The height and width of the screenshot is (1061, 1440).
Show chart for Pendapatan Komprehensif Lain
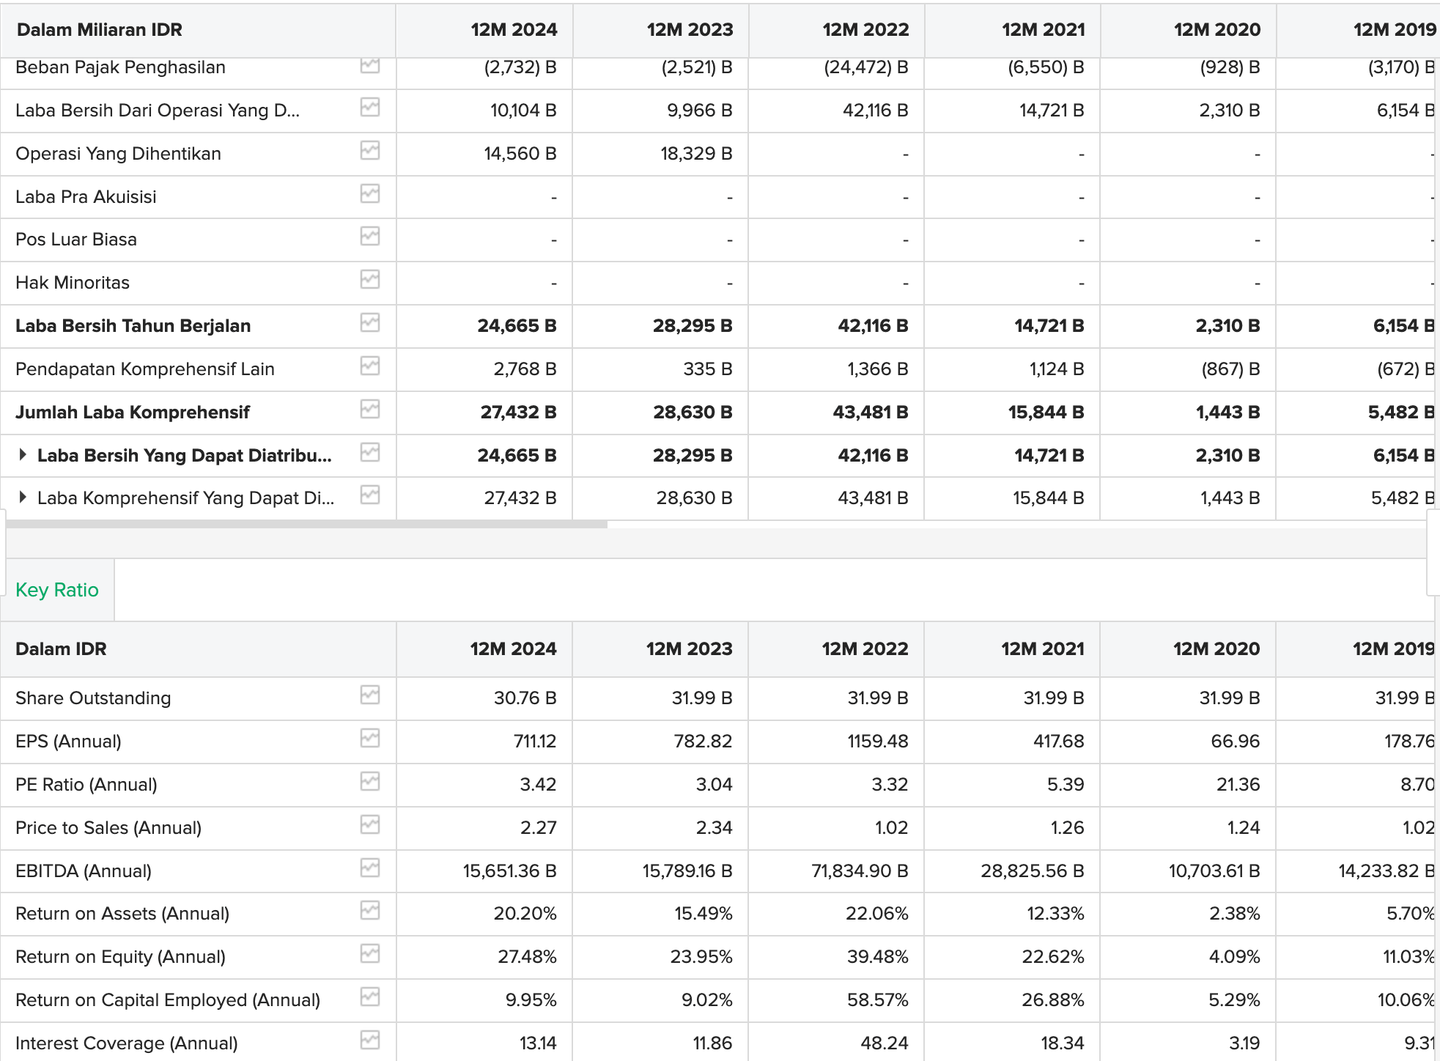tap(370, 366)
